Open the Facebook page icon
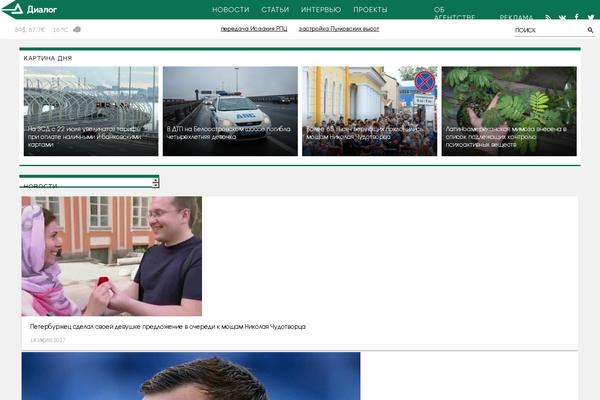 pos(576,17)
